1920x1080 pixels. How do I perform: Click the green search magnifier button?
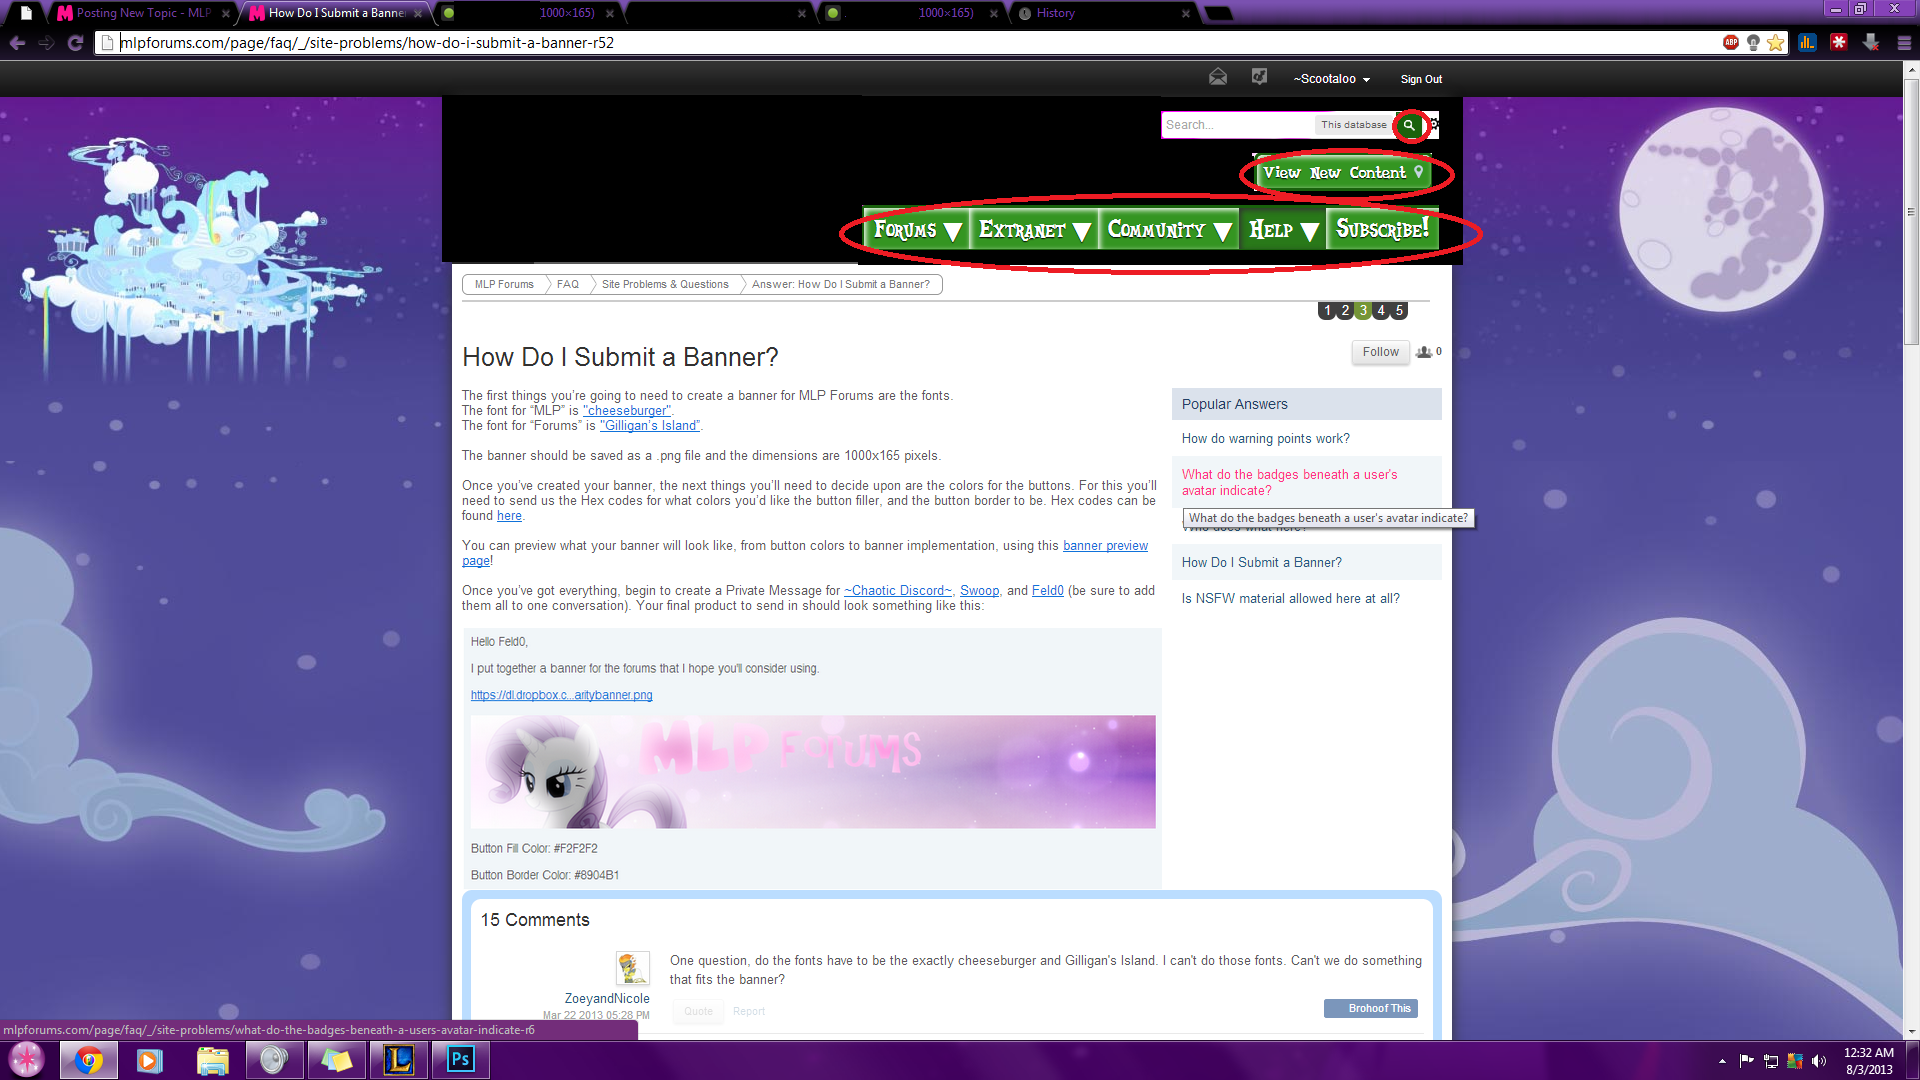coord(1409,125)
